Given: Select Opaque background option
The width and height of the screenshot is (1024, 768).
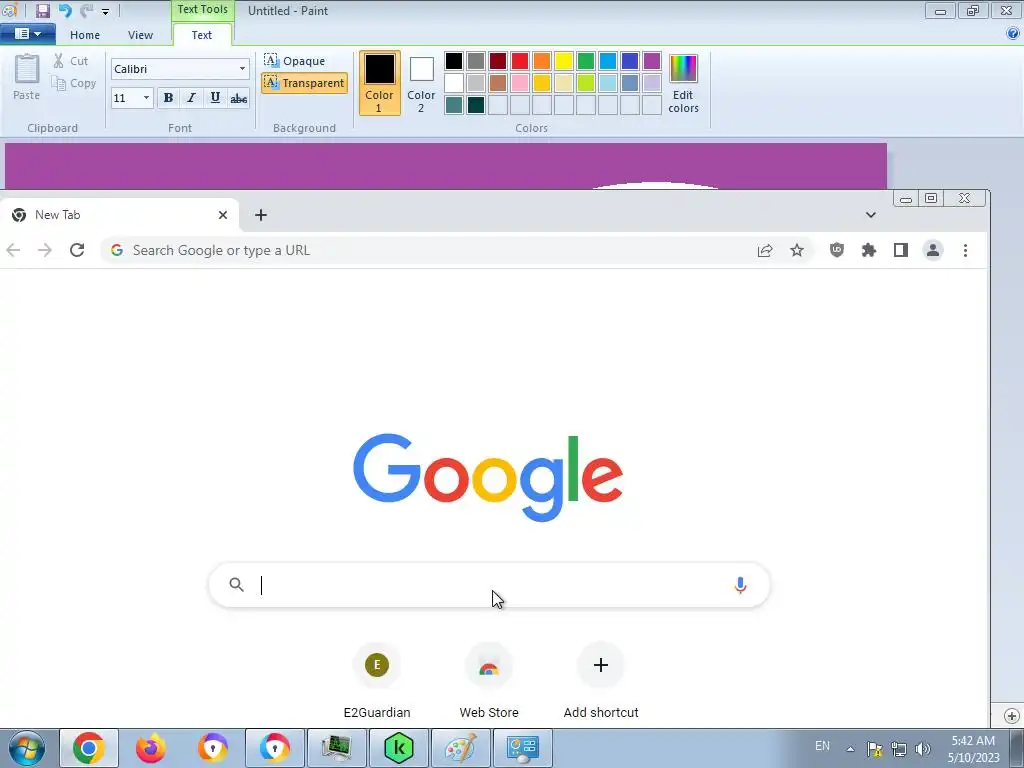Looking at the screenshot, I should (x=295, y=61).
